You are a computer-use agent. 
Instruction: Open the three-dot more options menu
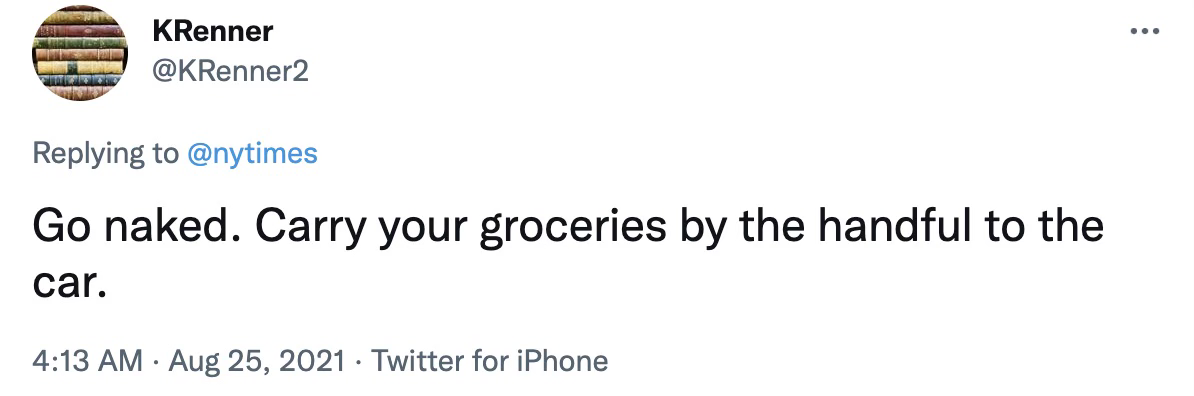tap(1145, 32)
